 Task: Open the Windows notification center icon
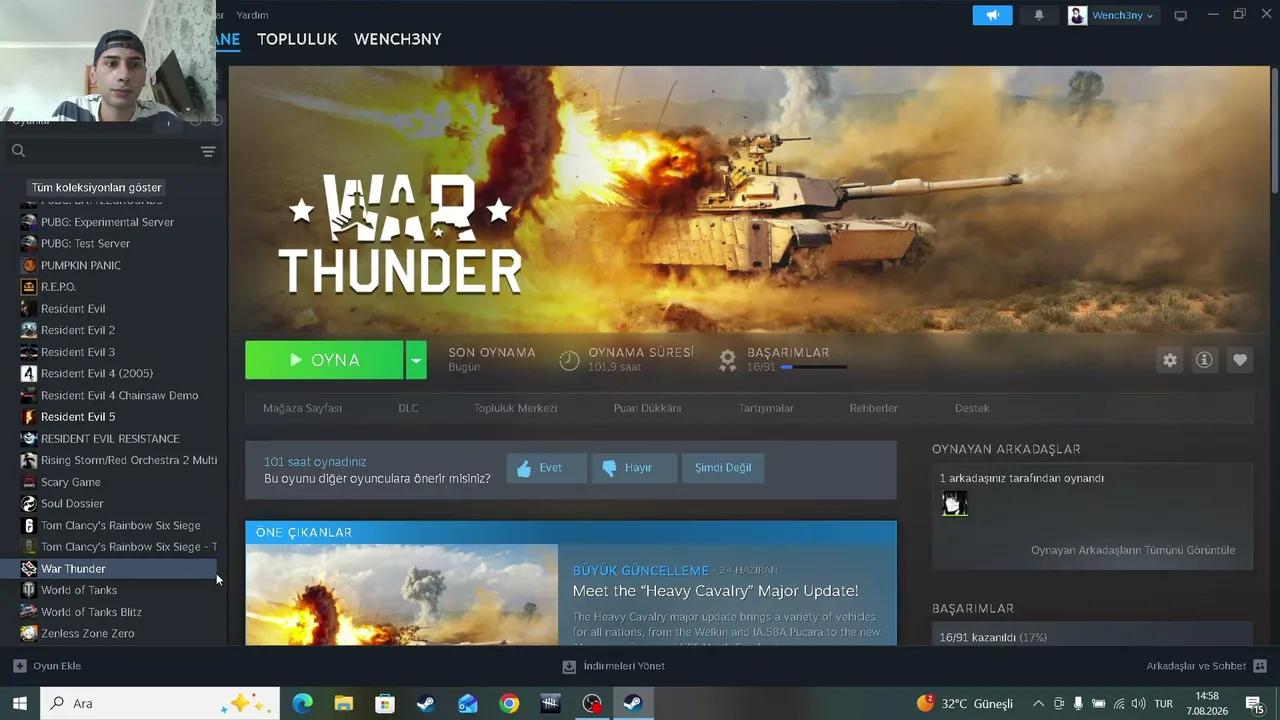[1255, 704]
